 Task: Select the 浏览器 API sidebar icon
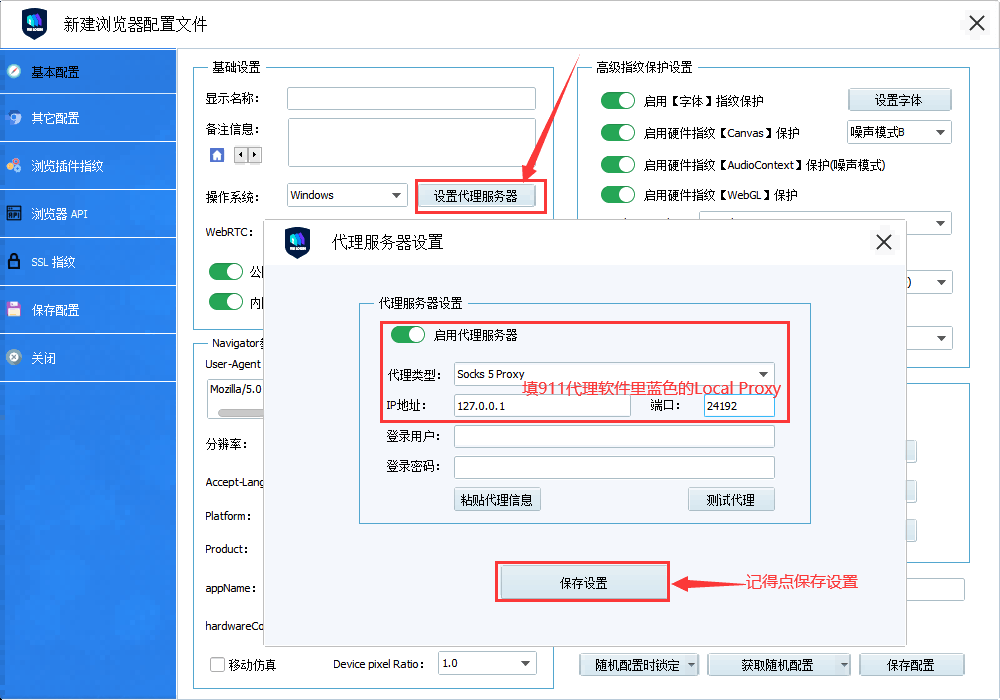14,213
